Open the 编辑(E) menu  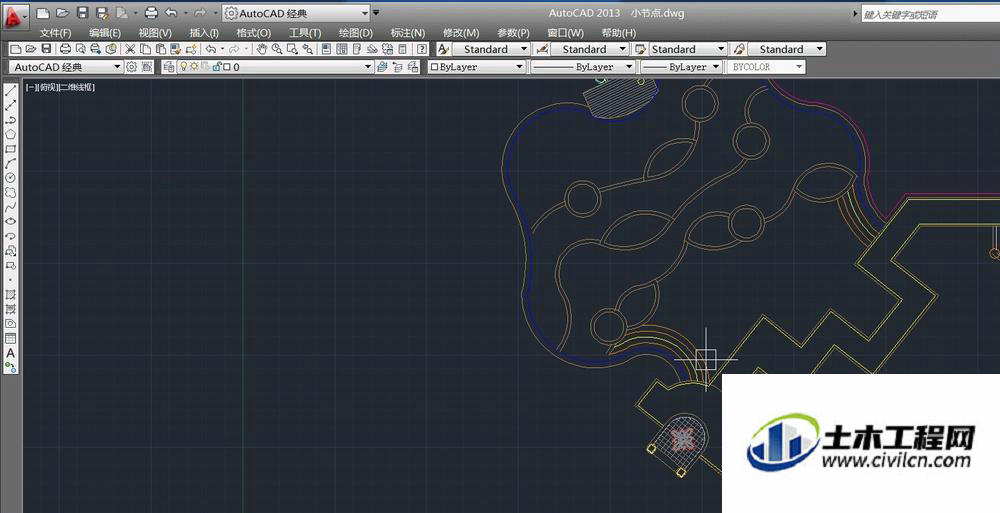coord(105,33)
